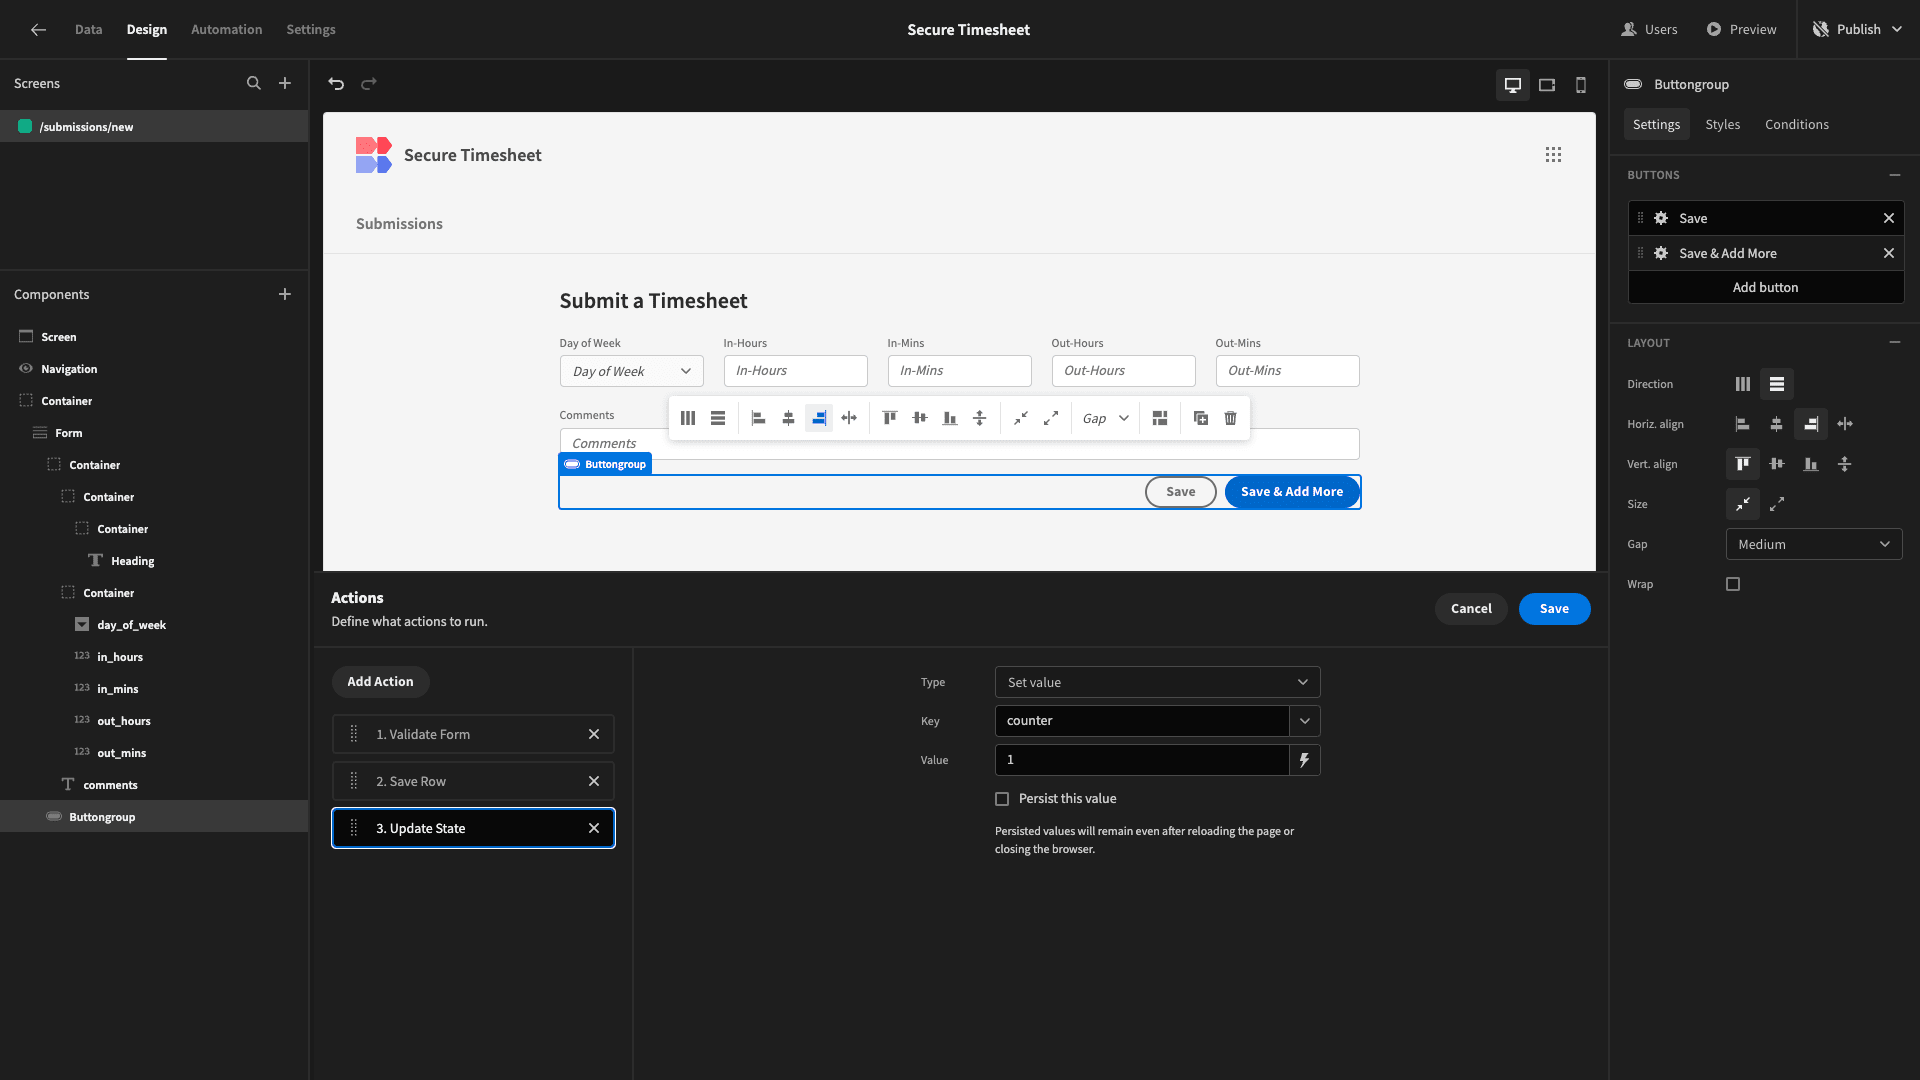Choose grow size option in Layout panel
This screenshot has height=1080, width=1920.
[1777, 504]
